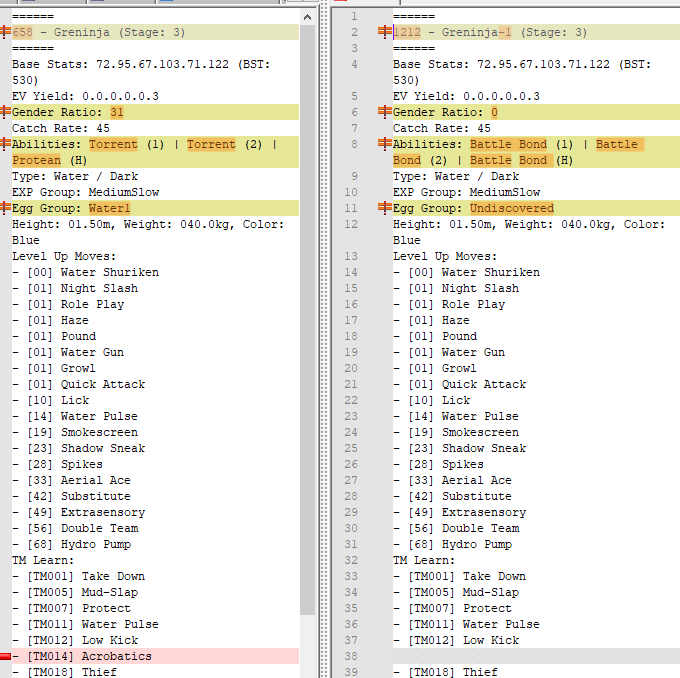Click 'EXP Group: MediumSlow' in the left pane

tap(85, 192)
